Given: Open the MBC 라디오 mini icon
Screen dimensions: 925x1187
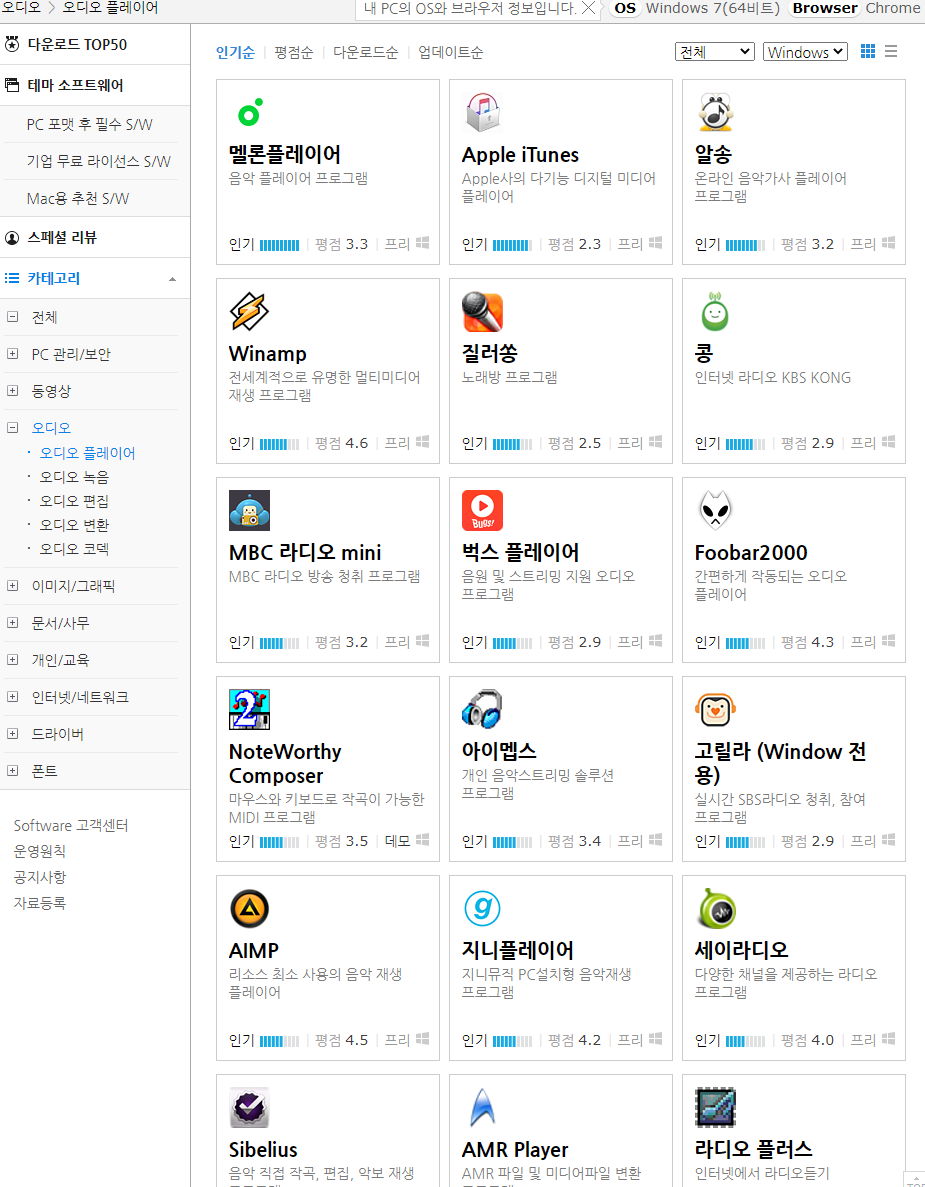Looking at the screenshot, I should tap(250, 511).
